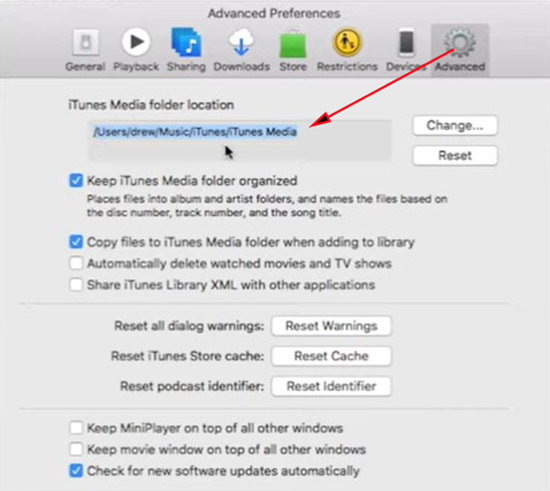This screenshot has width=550, height=491.
Task: Open the Sharing preferences icon
Action: click(186, 42)
